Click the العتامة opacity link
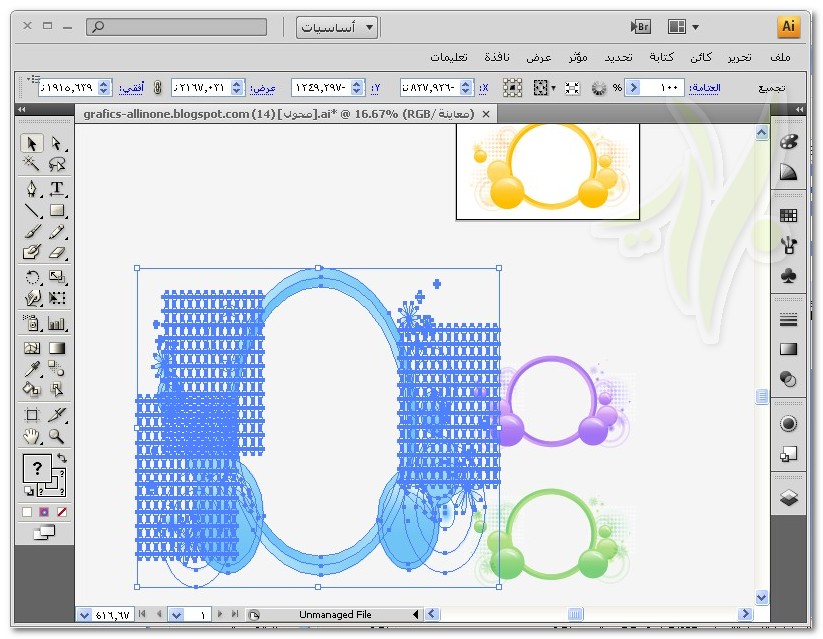The height and width of the screenshot is (639, 823). click(707, 88)
